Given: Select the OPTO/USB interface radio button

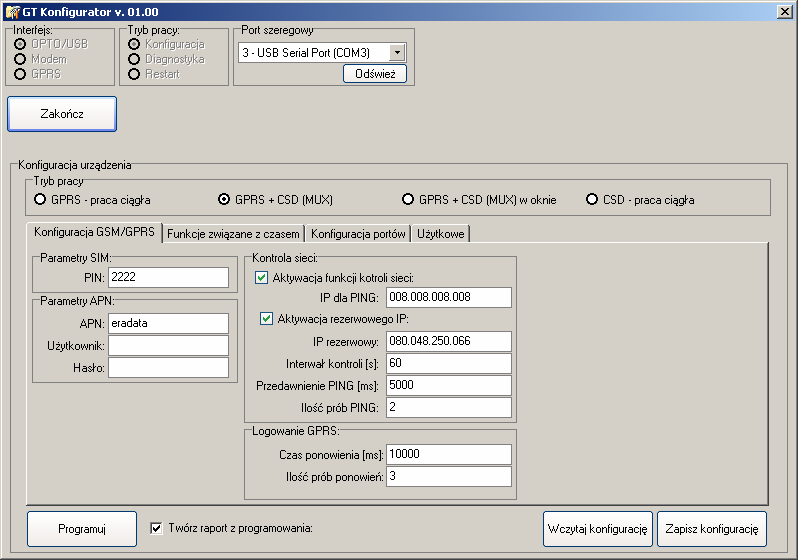Looking at the screenshot, I should click(20, 44).
